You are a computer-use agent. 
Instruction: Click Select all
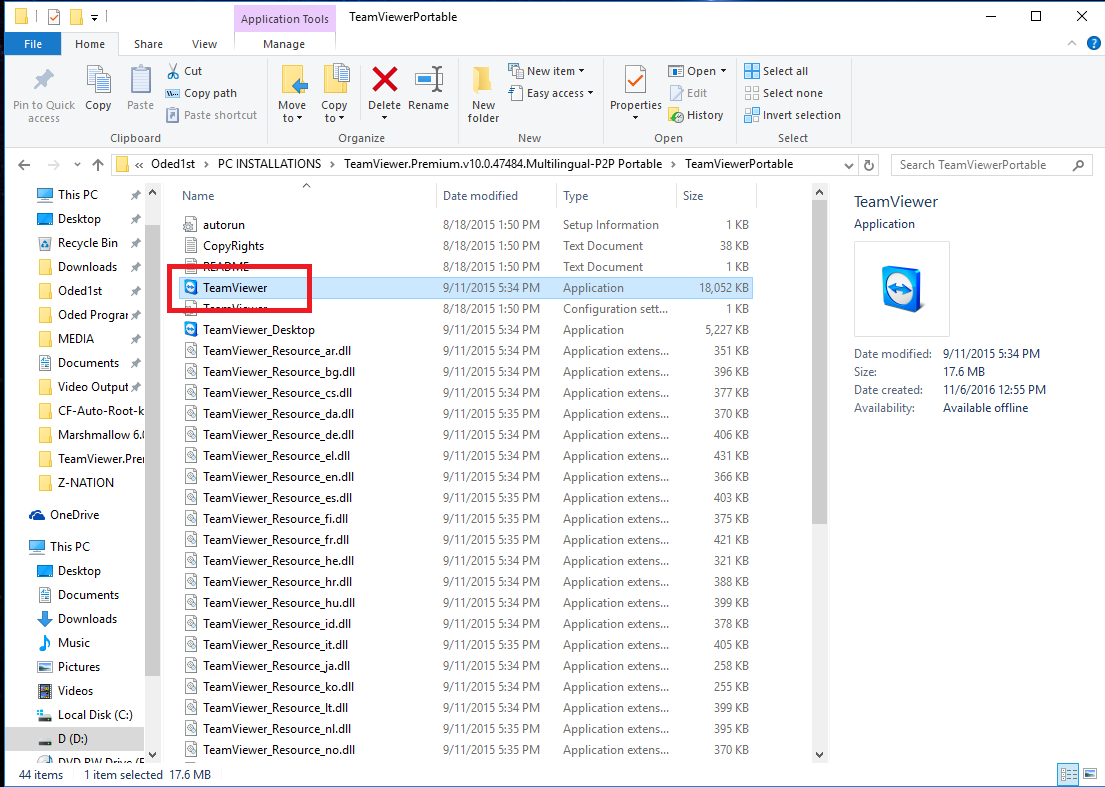click(776, 71)
